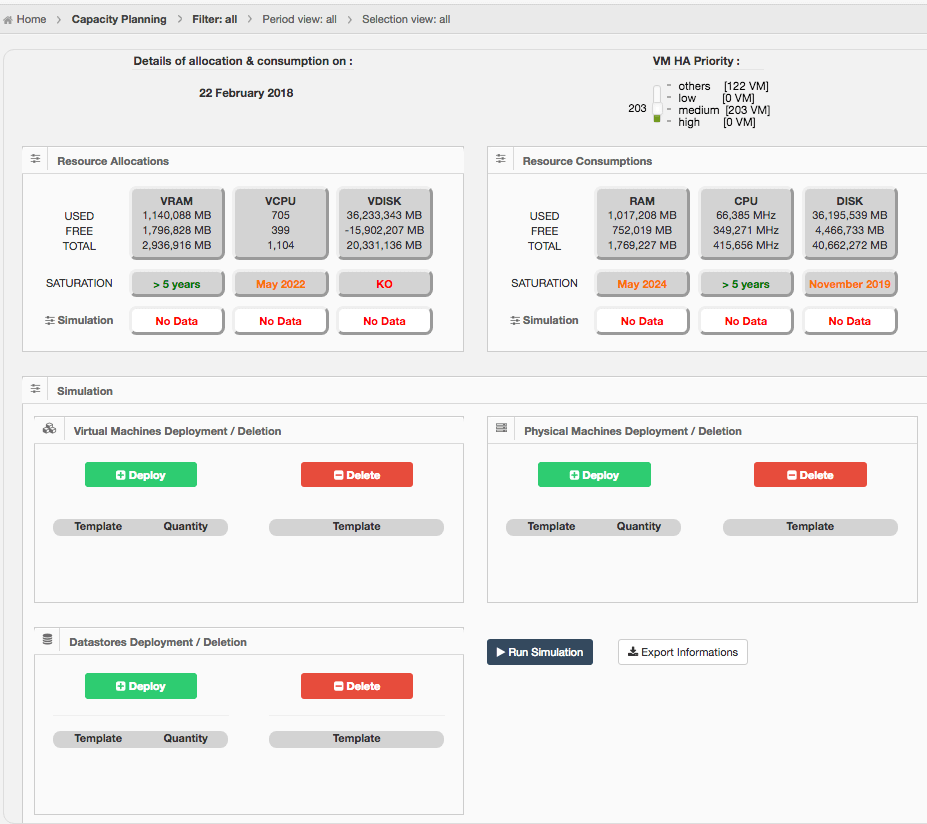The image size is (927, 824).
Task: Click sliders icon beside allocations Simulation label
Action: point(51,321)
